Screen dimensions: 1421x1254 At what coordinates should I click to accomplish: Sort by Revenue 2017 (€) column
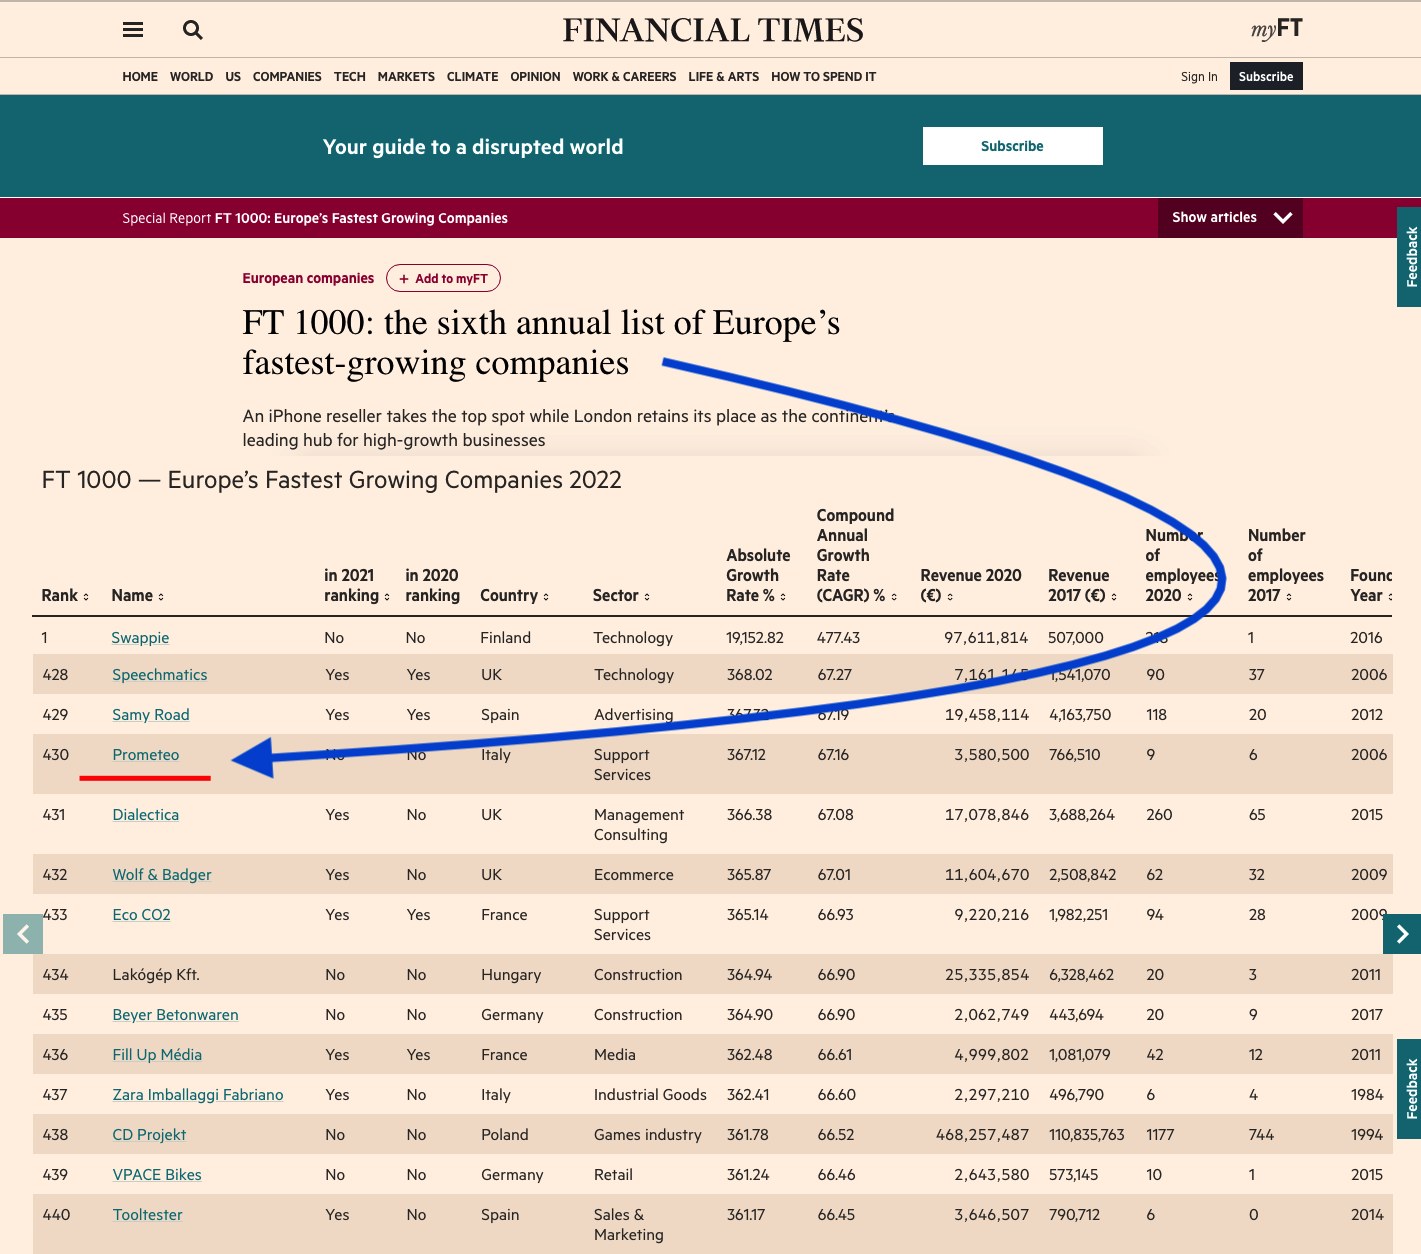[x=1114, y=597]
